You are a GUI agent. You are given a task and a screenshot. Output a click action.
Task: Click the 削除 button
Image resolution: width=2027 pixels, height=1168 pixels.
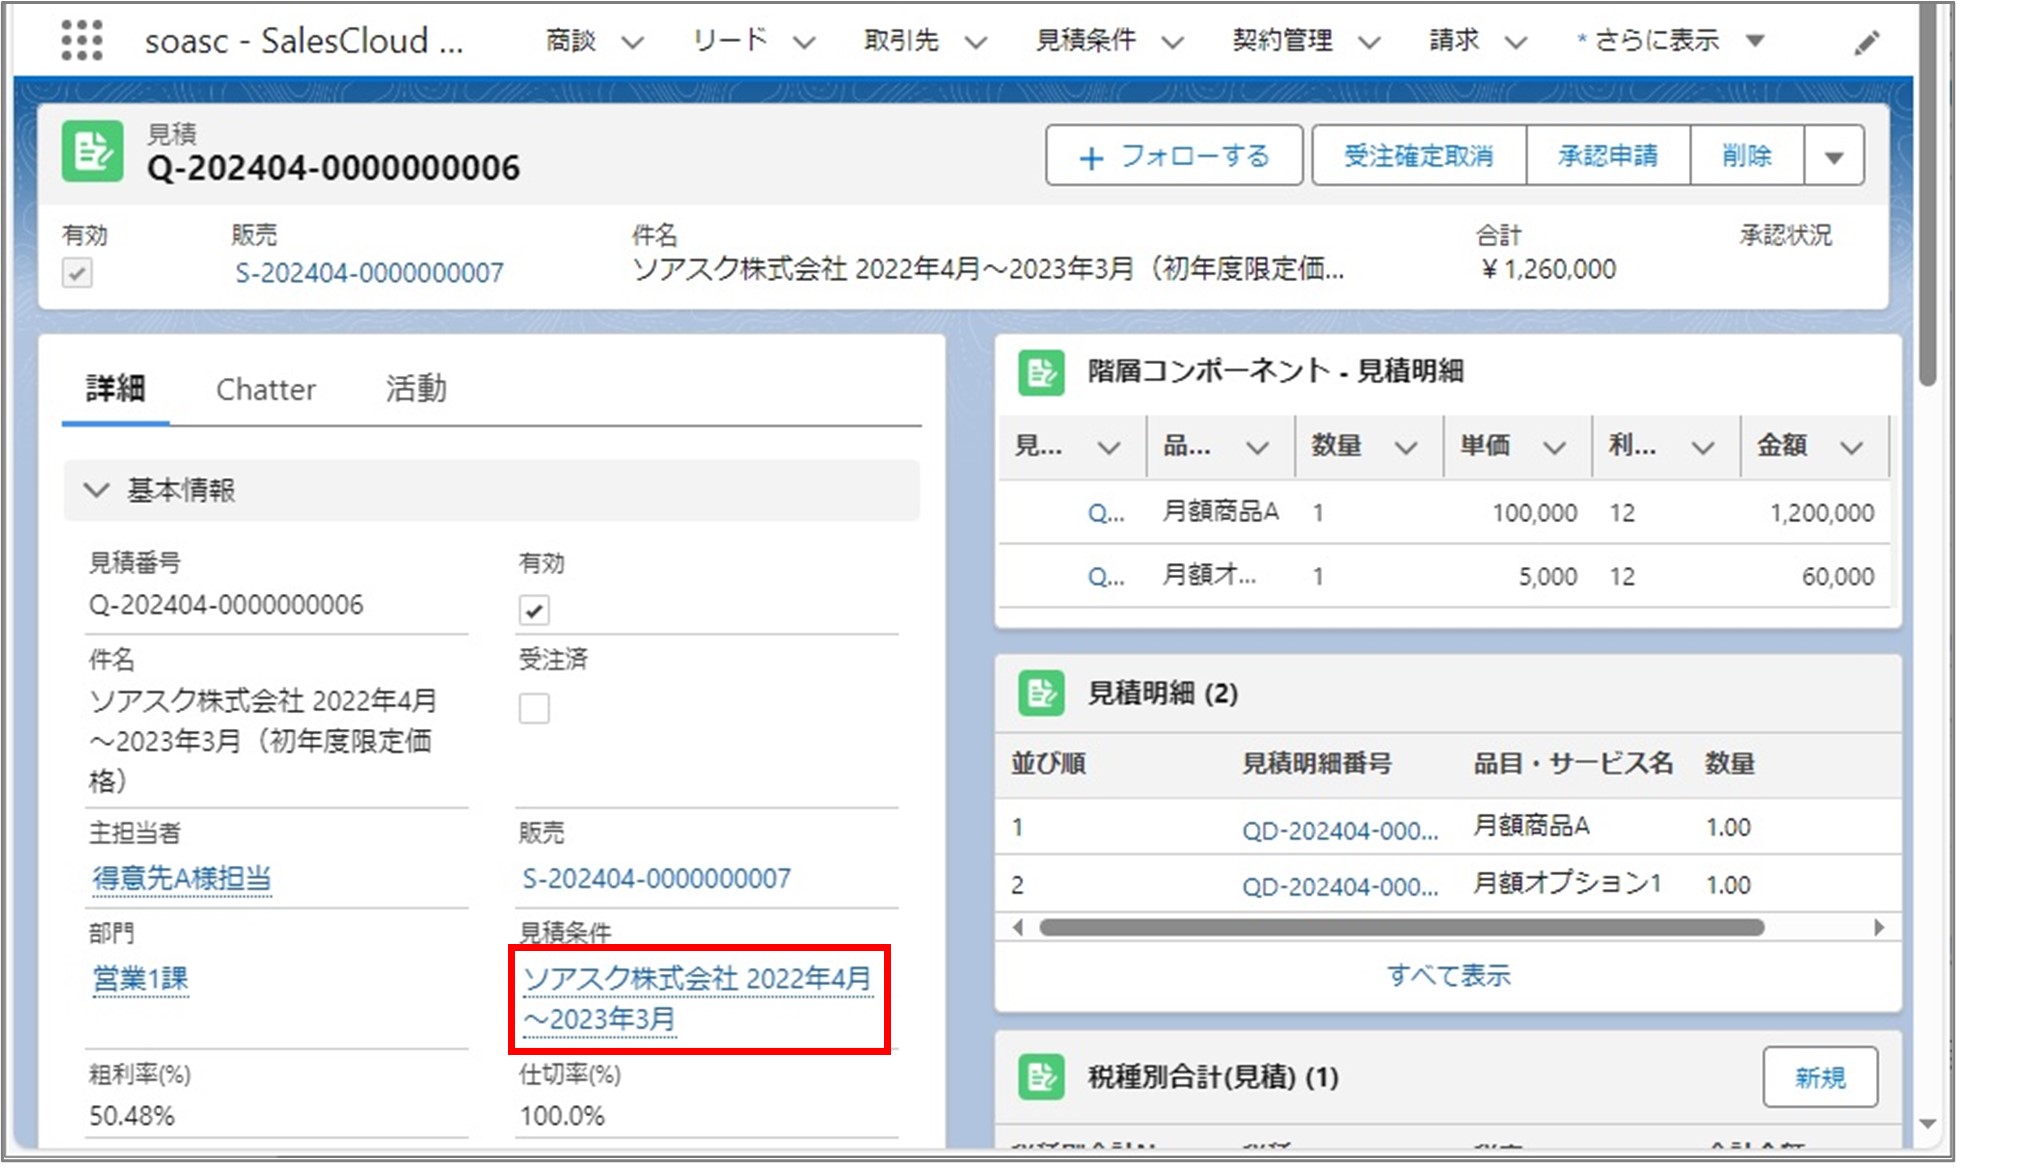pyautogui.click(x=1747, y=156)
